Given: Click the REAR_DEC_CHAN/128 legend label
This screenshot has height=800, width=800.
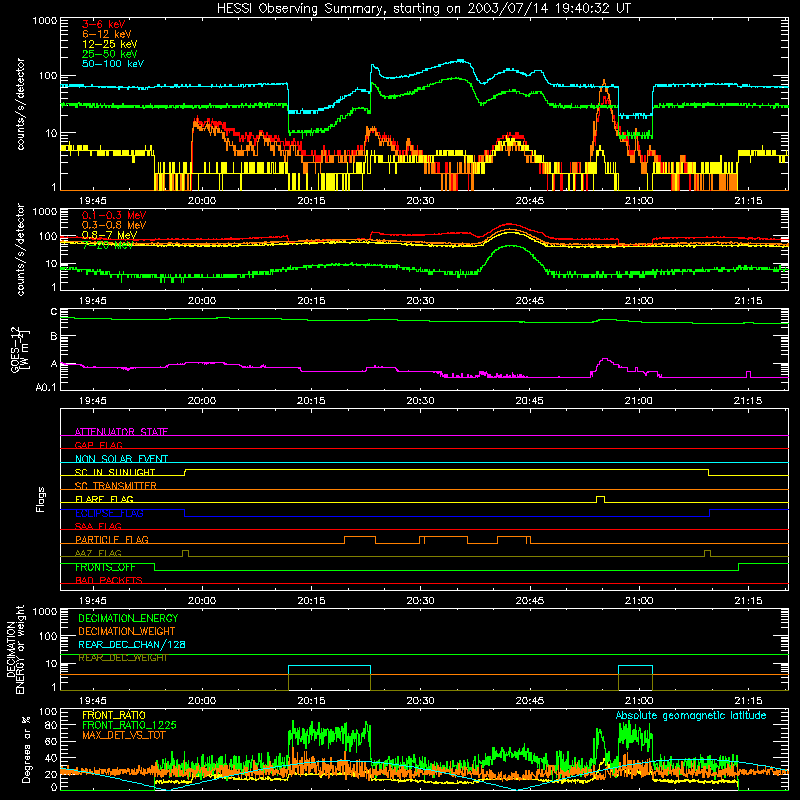Looking at the screenshot, I should click(x=132, y=644).
